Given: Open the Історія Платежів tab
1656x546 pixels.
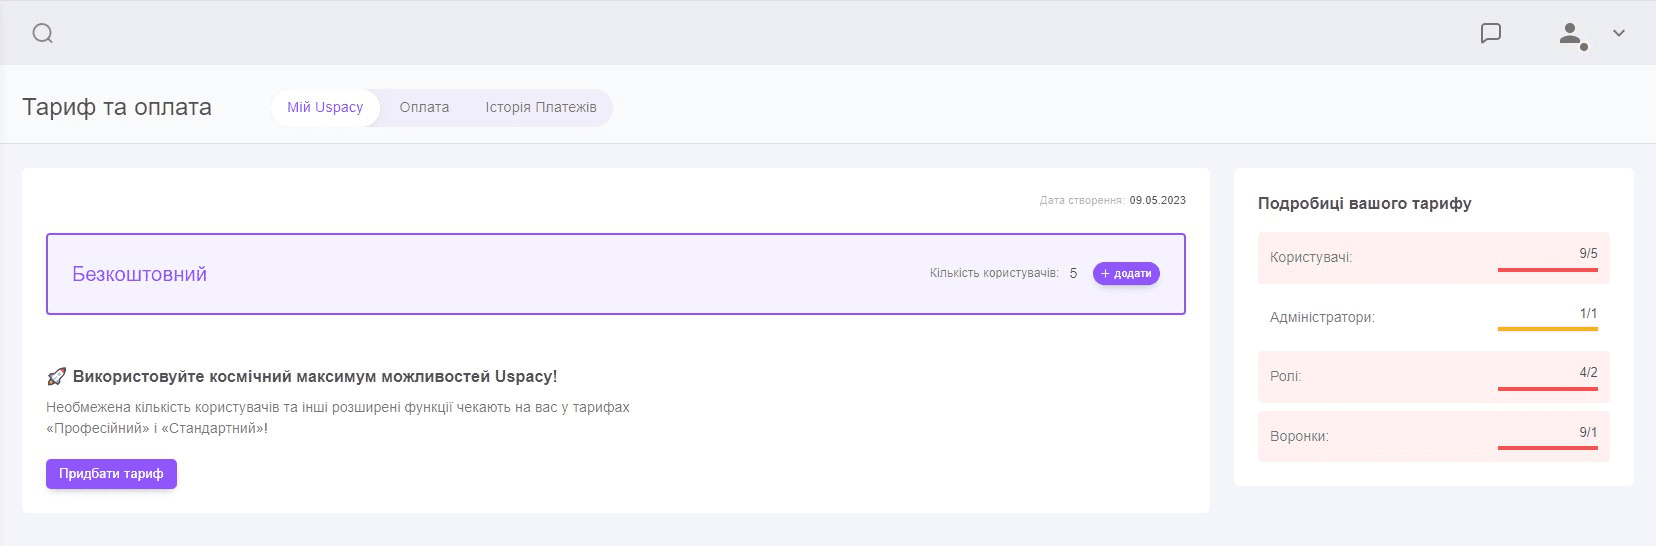Looking at the screenshot, I should 541,107.
